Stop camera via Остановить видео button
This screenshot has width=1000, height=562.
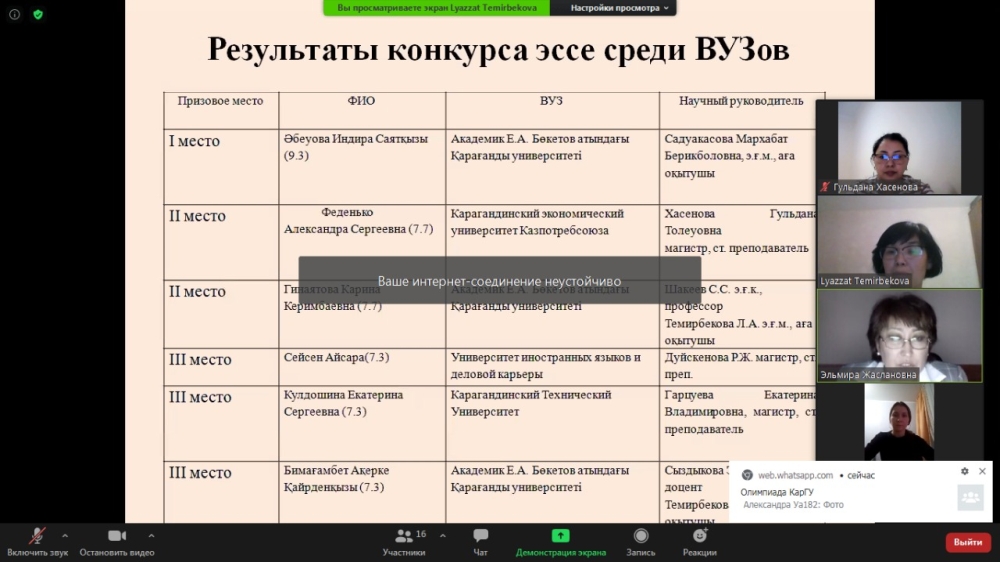(x=117, y=537)
